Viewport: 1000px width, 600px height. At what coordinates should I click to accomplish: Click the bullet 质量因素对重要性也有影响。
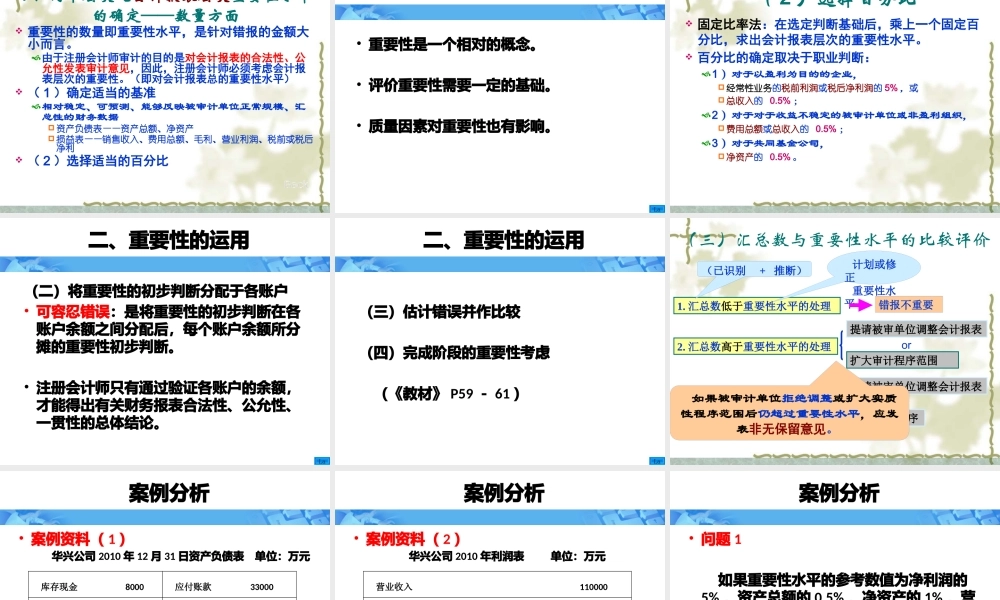[460, 126]
